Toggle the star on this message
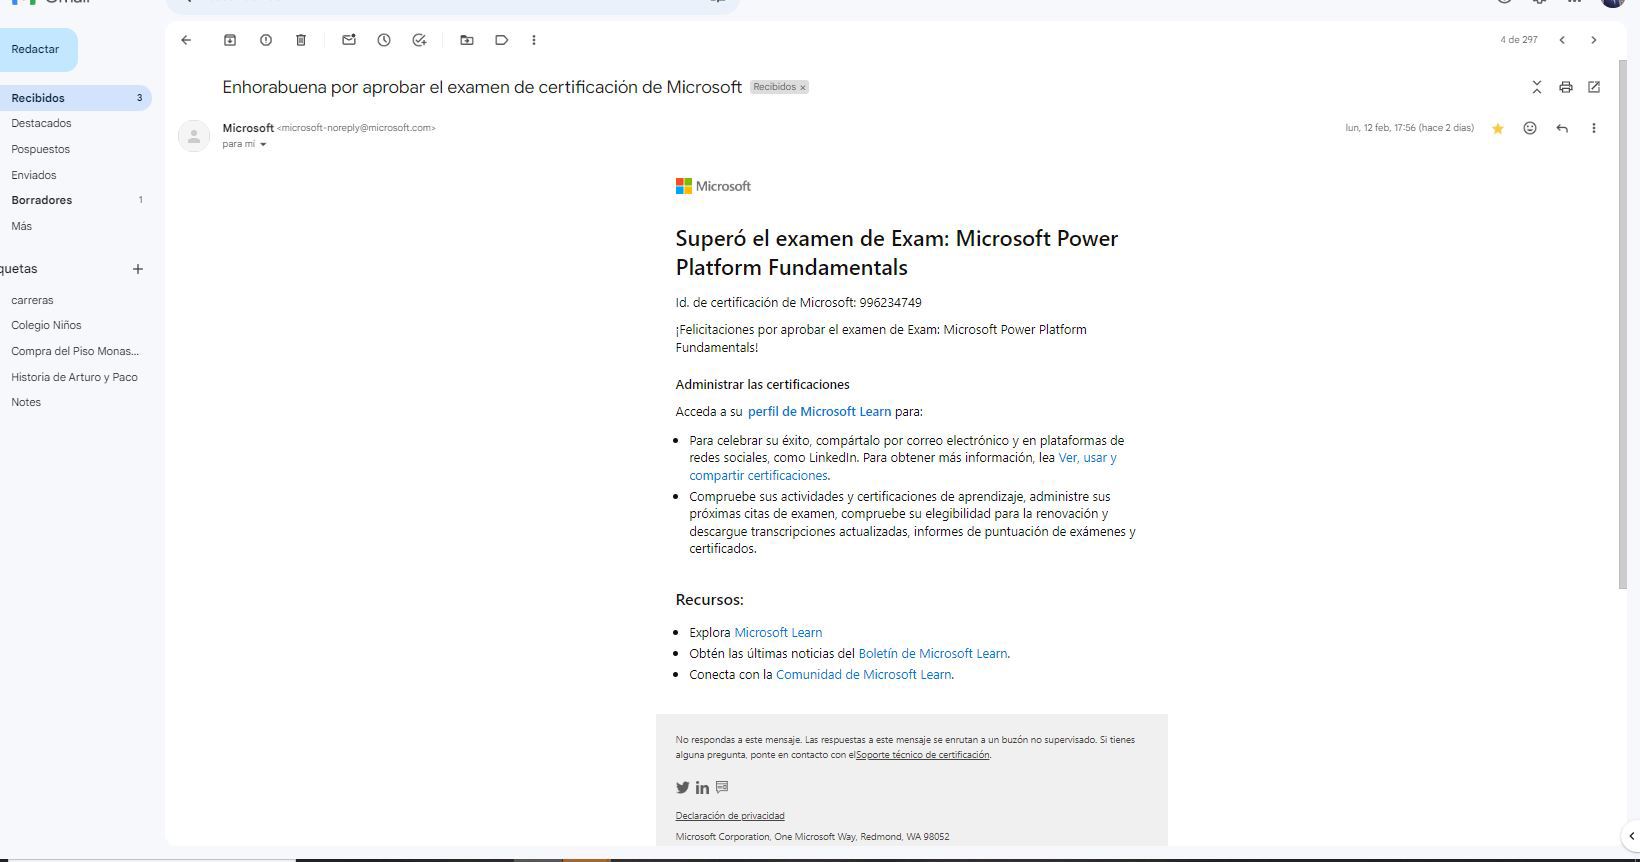The image size is (1640, 862). coord(1498,128)
